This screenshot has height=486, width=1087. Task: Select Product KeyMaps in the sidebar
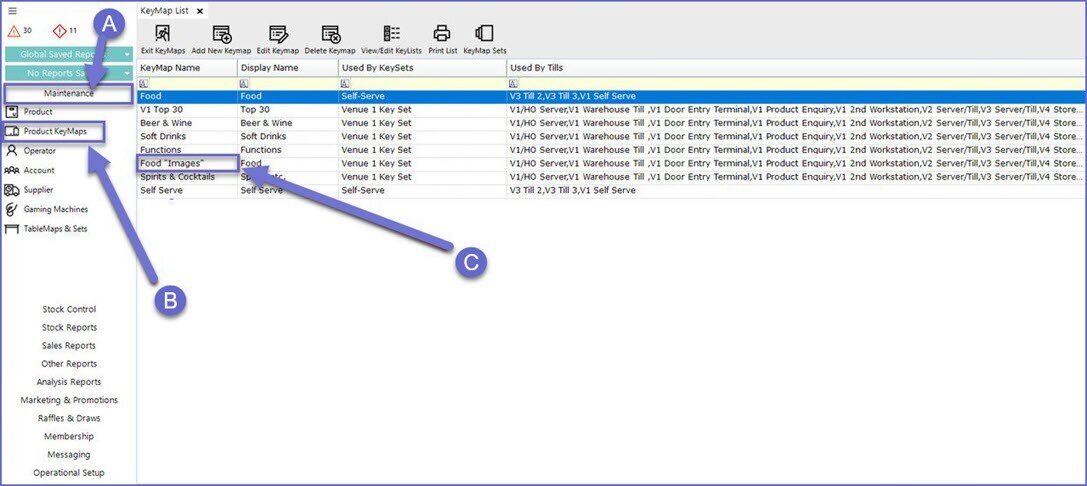pyautogui.click(x=55, y=131)
